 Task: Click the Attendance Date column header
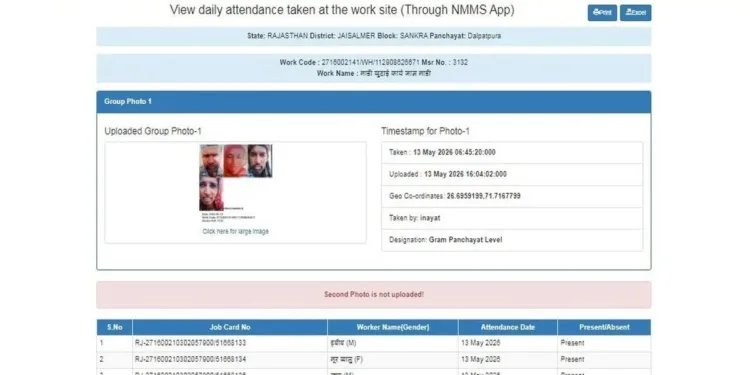(507, 328)
